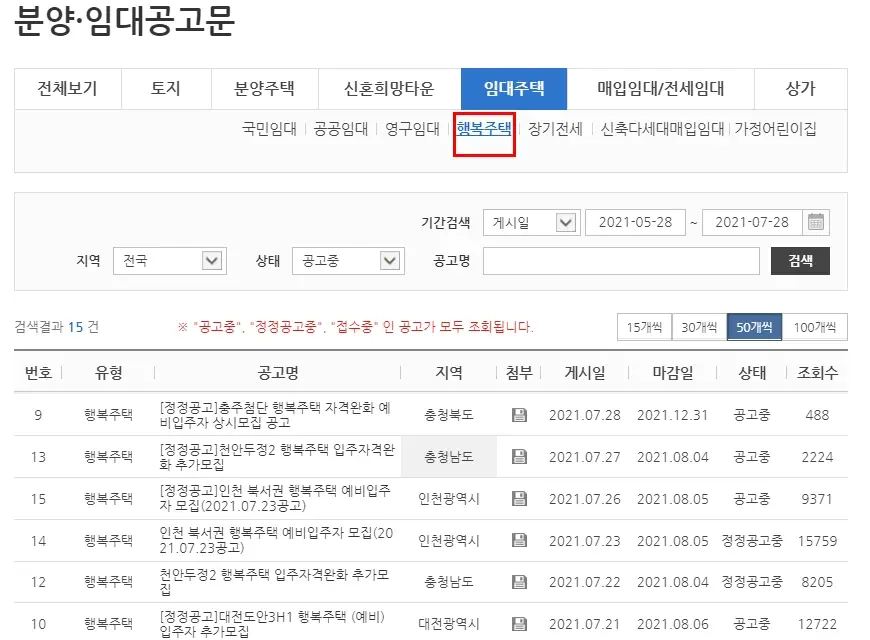Download attachment for 충주첨단 행복주택 notice
This screenshot has width=870, height=640.
[x=519, y=415]
